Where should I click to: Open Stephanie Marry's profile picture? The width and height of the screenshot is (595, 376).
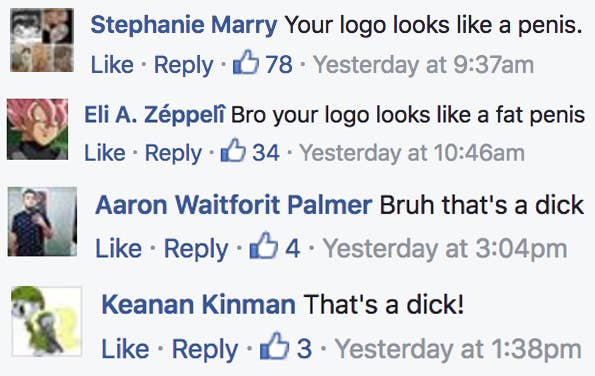click(42, 40)
